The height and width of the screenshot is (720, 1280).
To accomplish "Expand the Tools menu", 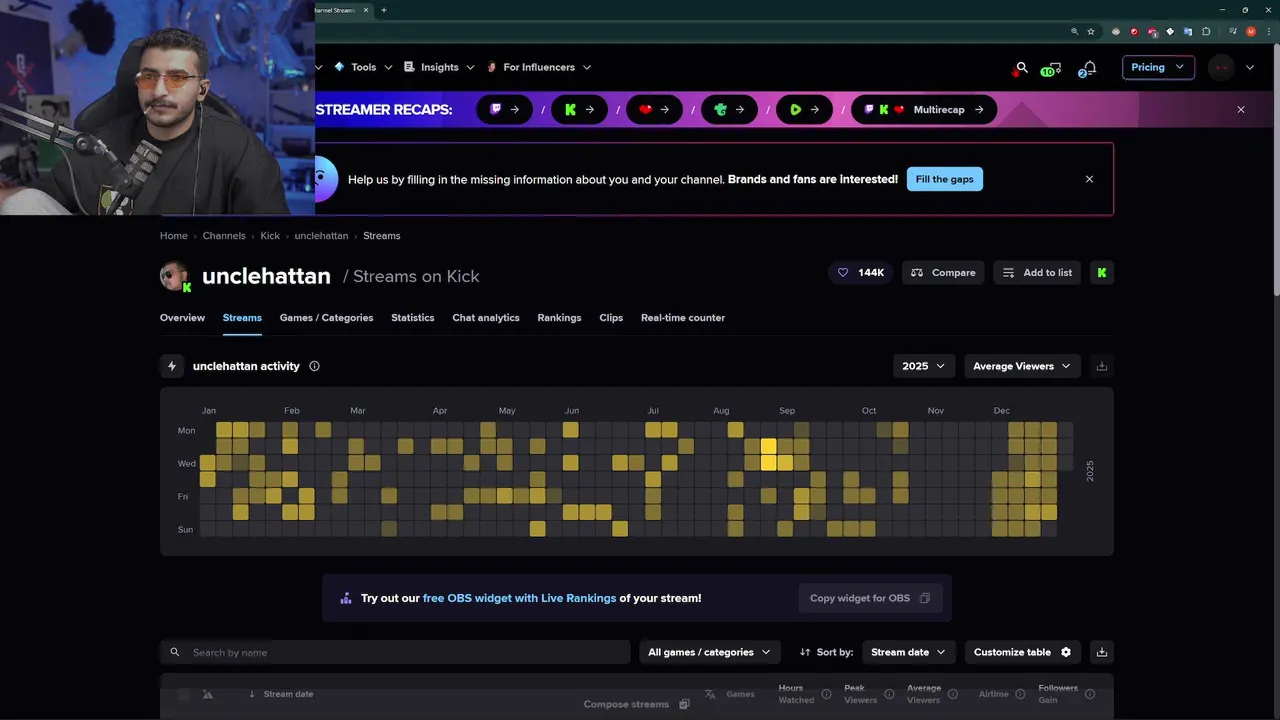I will point(363,67).
